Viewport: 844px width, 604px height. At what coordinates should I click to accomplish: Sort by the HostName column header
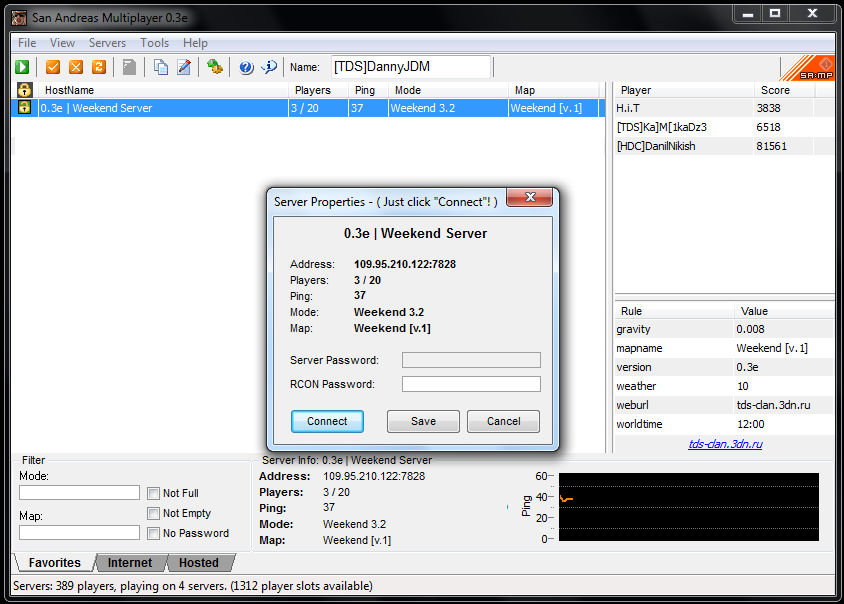pyautogui.click(x=163, y=90)
